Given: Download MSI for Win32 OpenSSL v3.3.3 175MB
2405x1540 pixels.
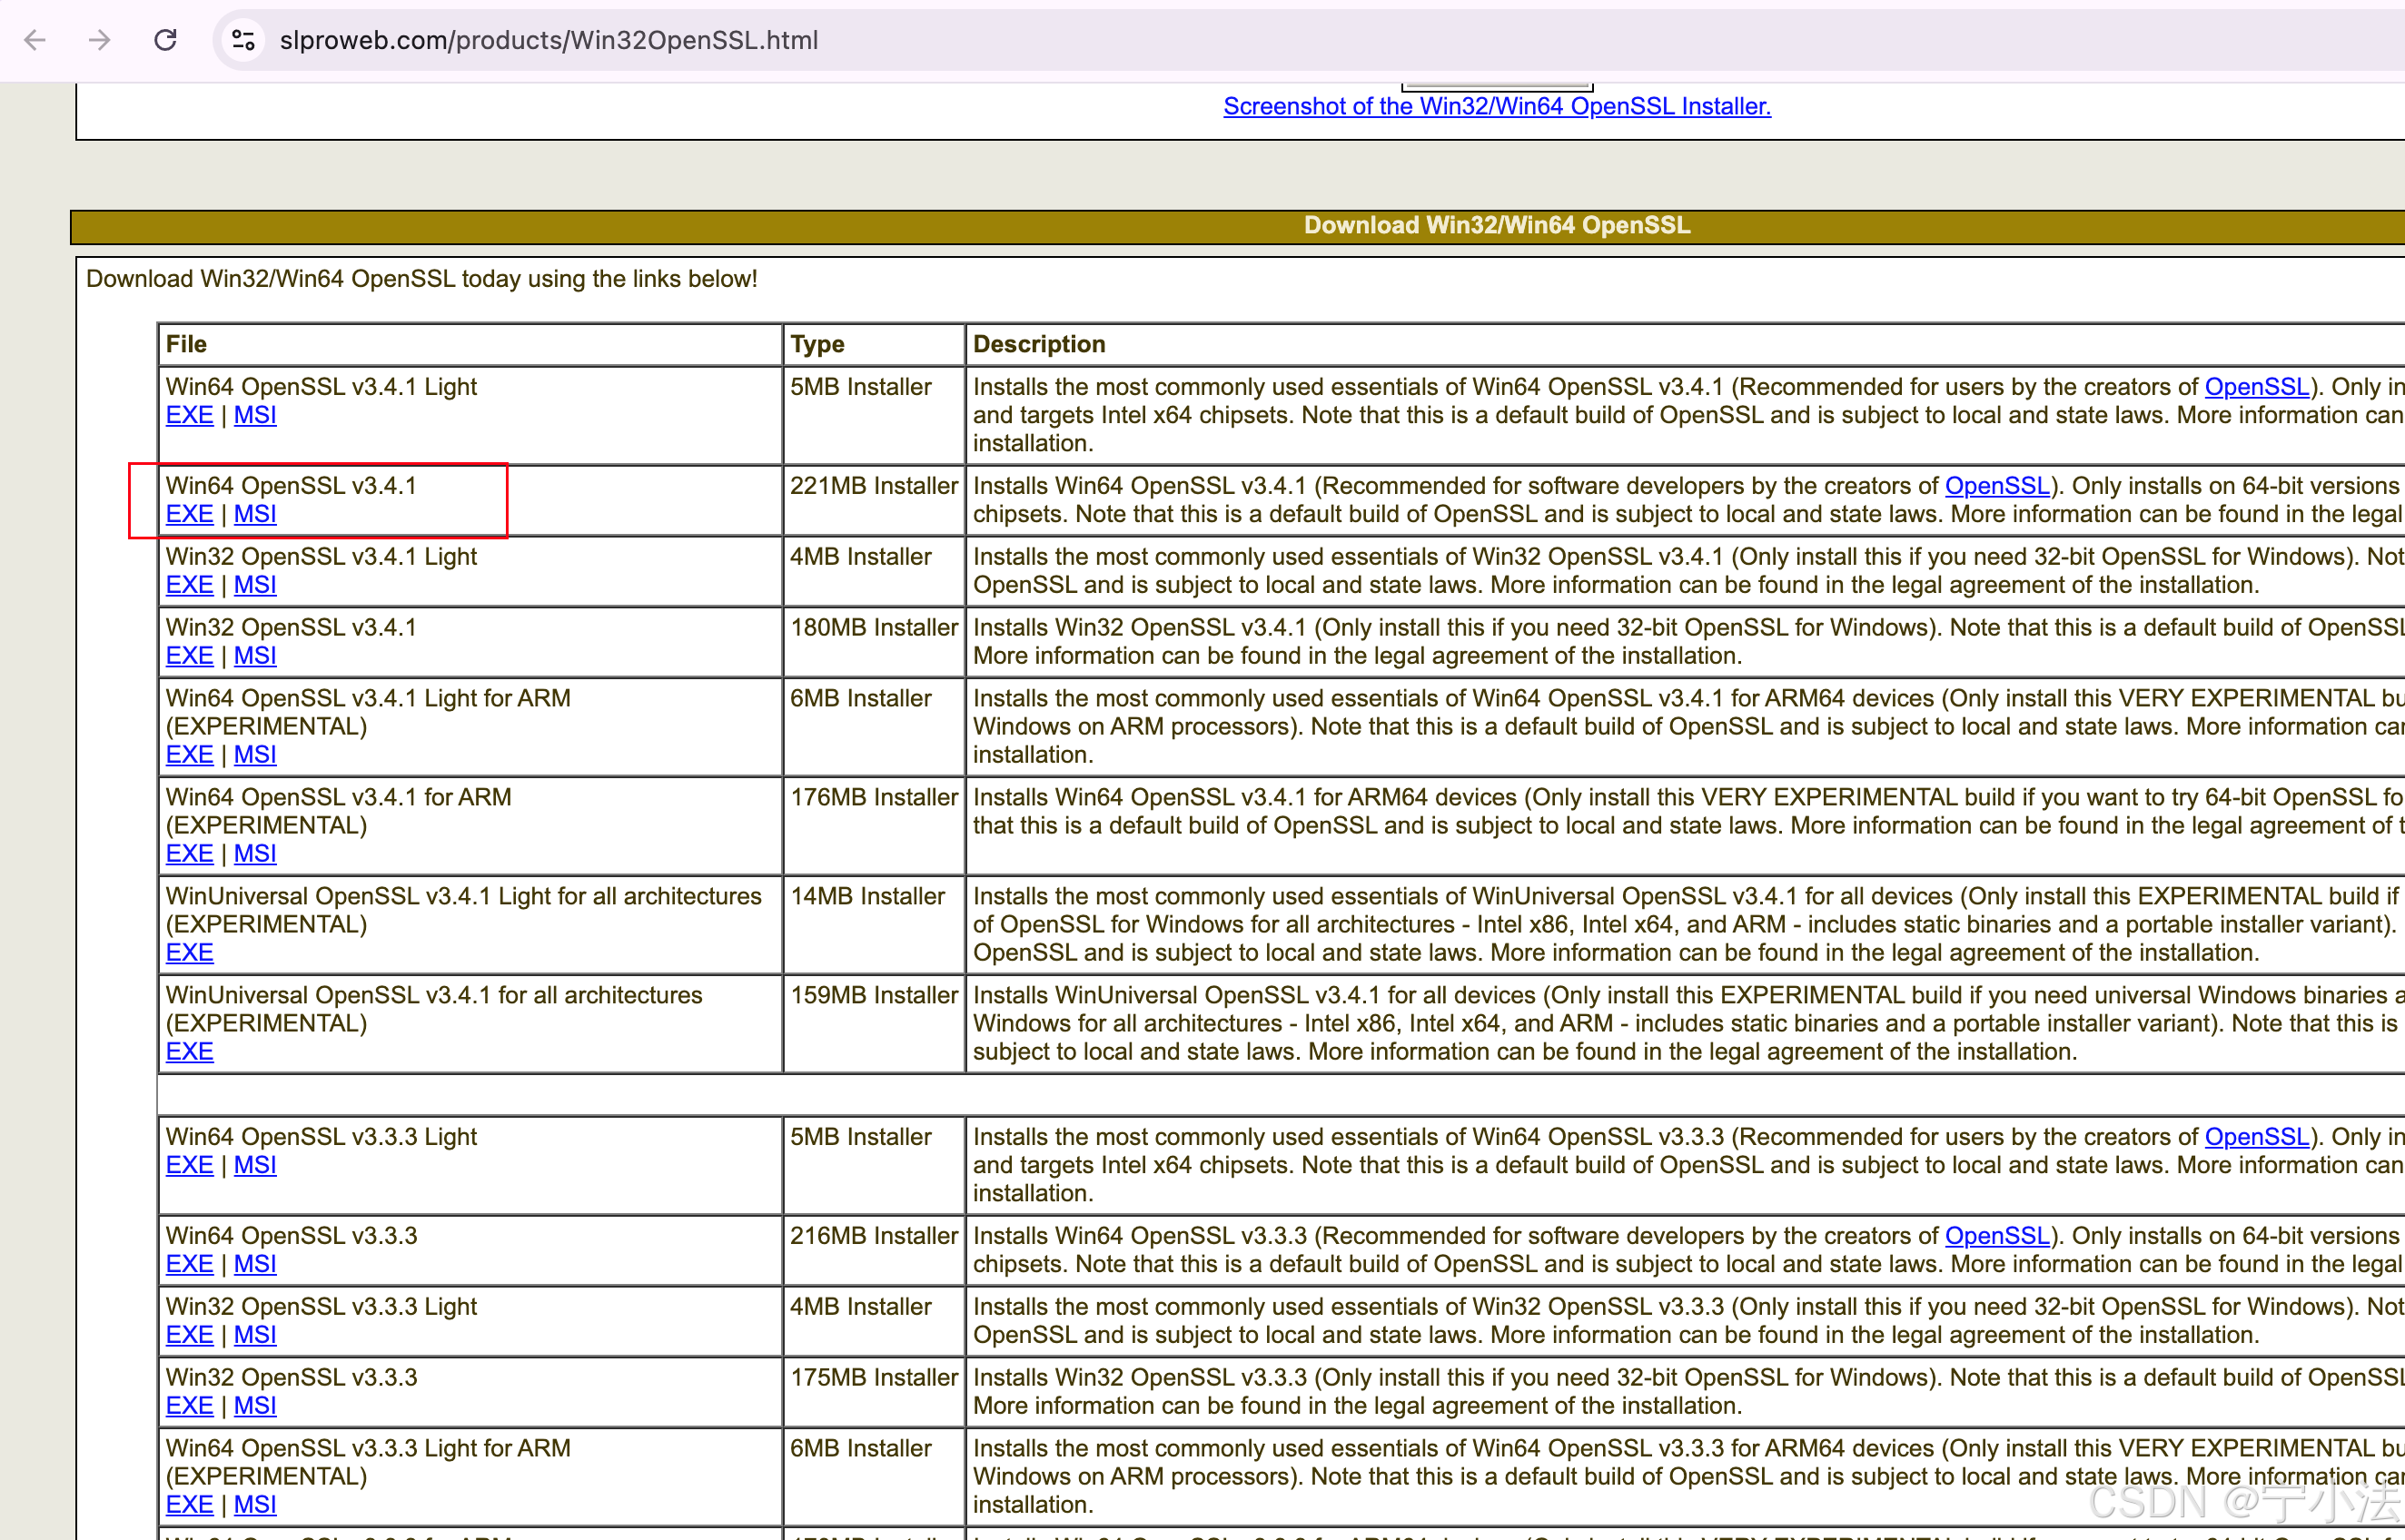Looking at the screenshot, I should coord(255,1406).
